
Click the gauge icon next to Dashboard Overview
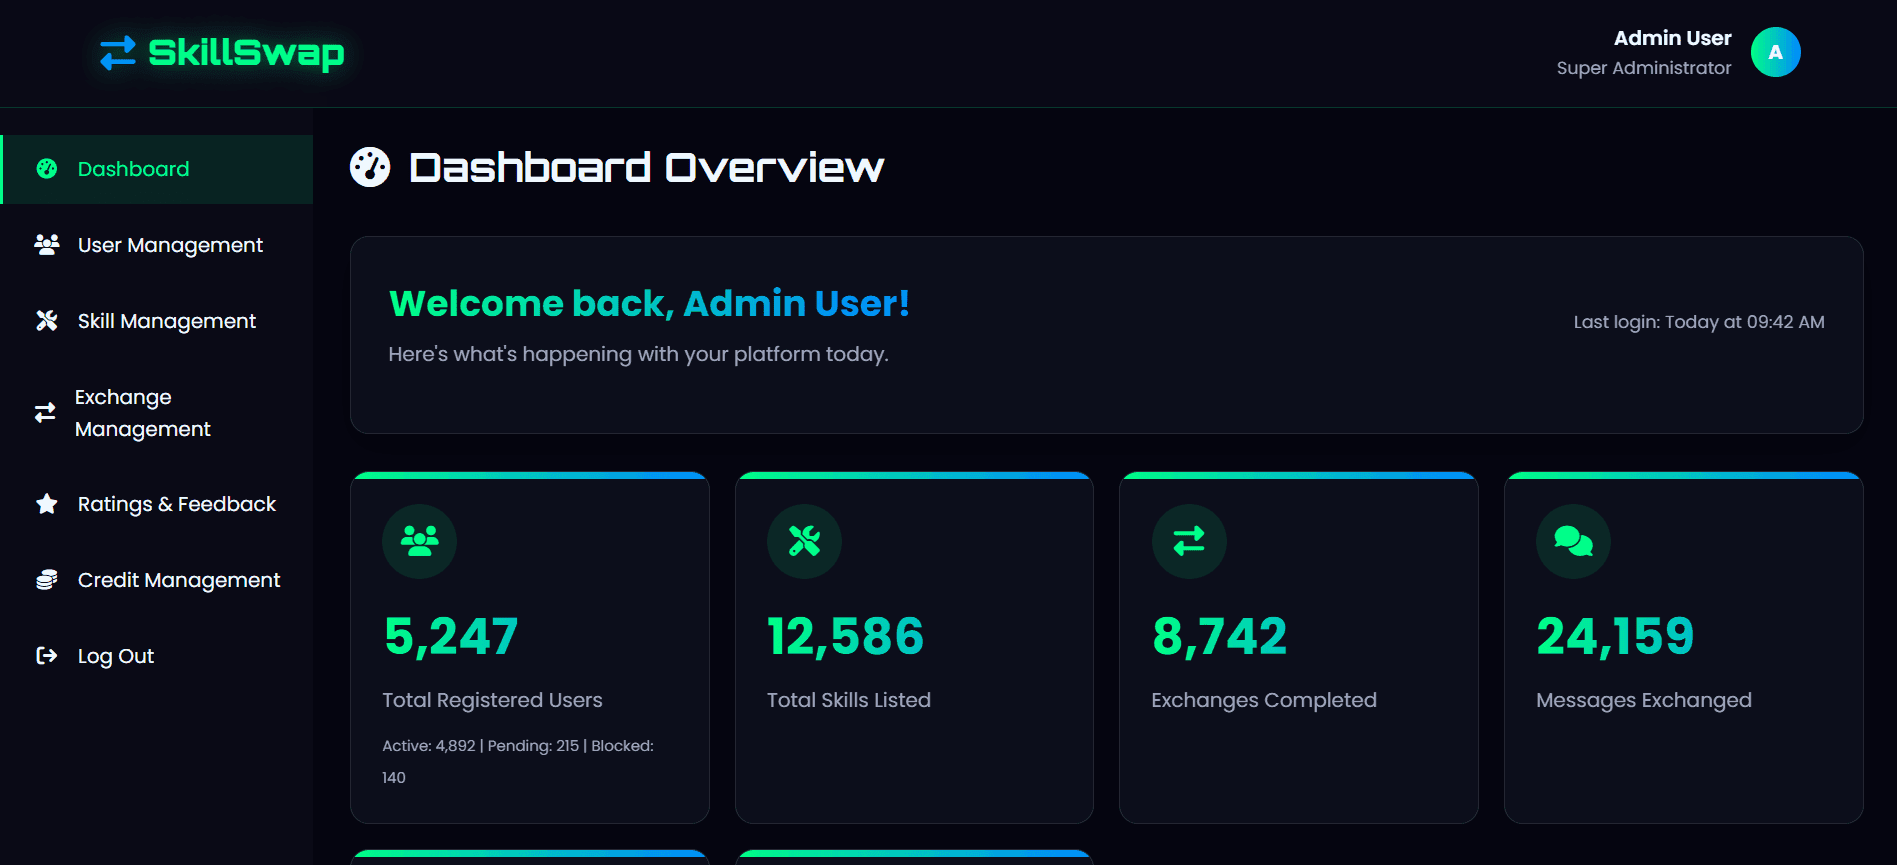coord(370,167)
